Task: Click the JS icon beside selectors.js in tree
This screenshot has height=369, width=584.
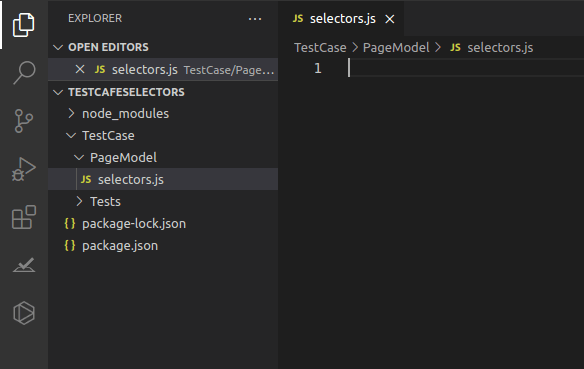Action: point(86,179)
